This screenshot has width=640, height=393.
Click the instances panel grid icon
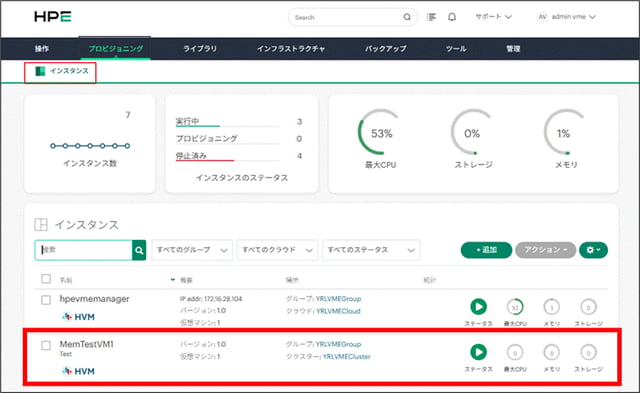[41, 224]
